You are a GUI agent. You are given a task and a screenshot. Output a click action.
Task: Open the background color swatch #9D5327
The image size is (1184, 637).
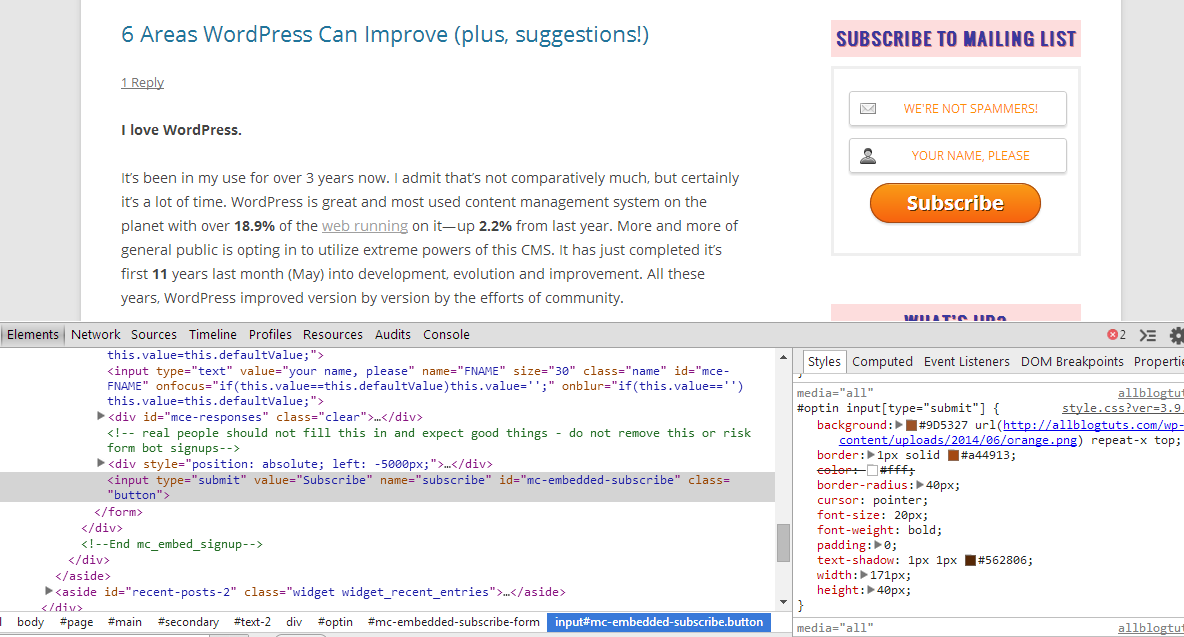(911, 425)
